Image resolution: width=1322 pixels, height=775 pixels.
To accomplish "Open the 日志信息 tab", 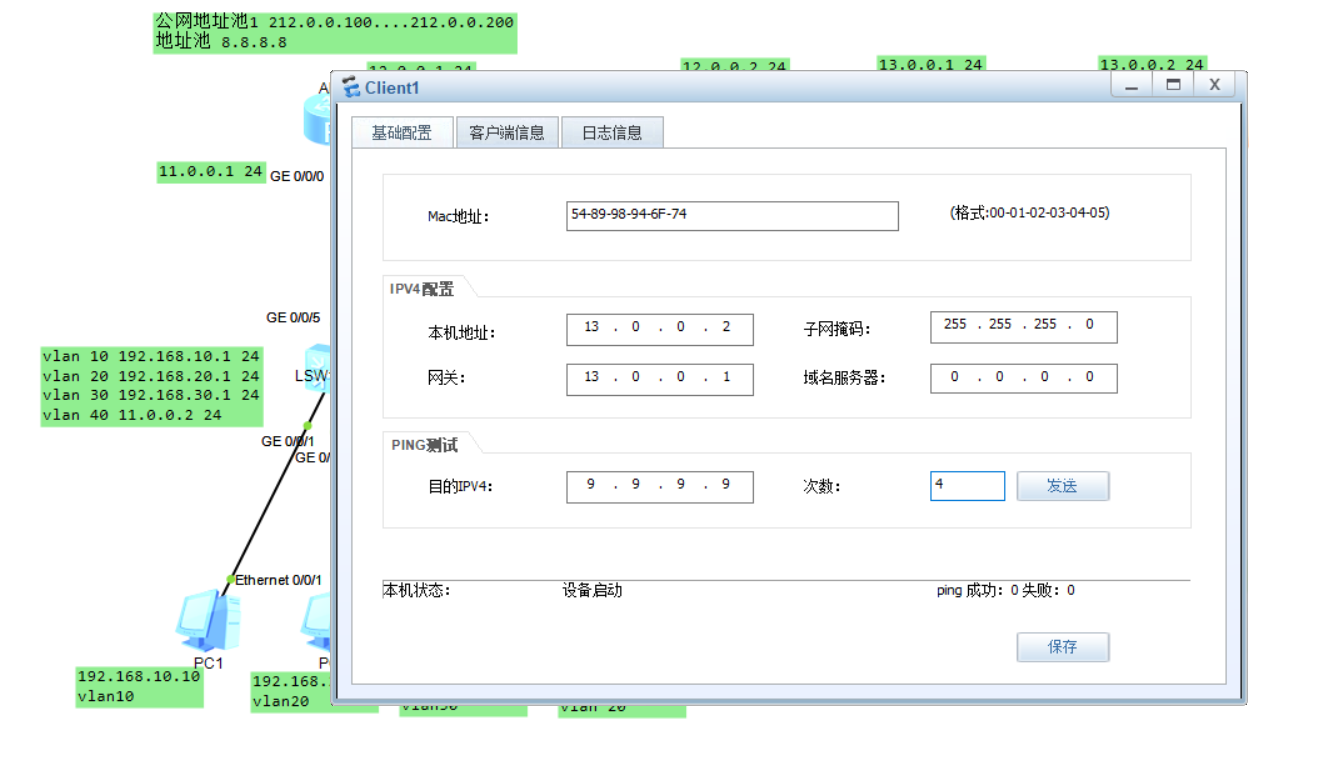I will (x=612, y=132).
